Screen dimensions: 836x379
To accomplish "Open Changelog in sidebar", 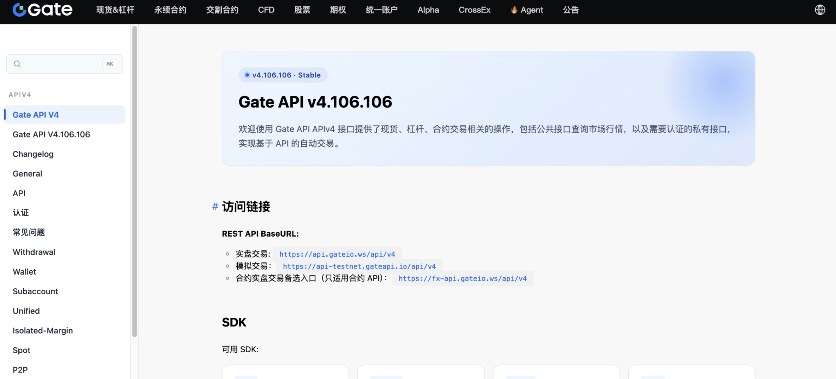I will (33, 154).
